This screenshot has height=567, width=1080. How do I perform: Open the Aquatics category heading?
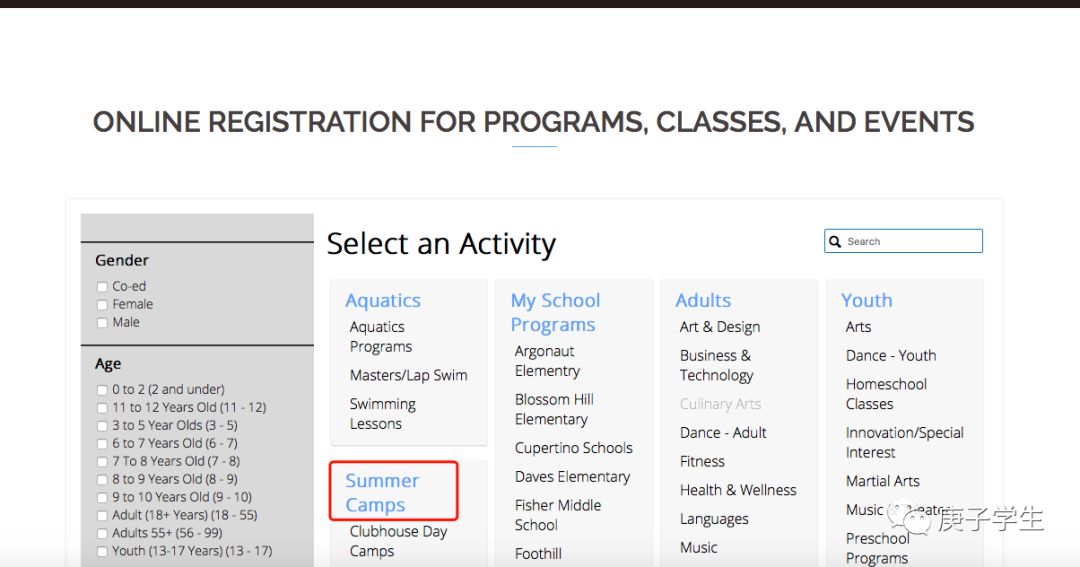tap(383, 300)
